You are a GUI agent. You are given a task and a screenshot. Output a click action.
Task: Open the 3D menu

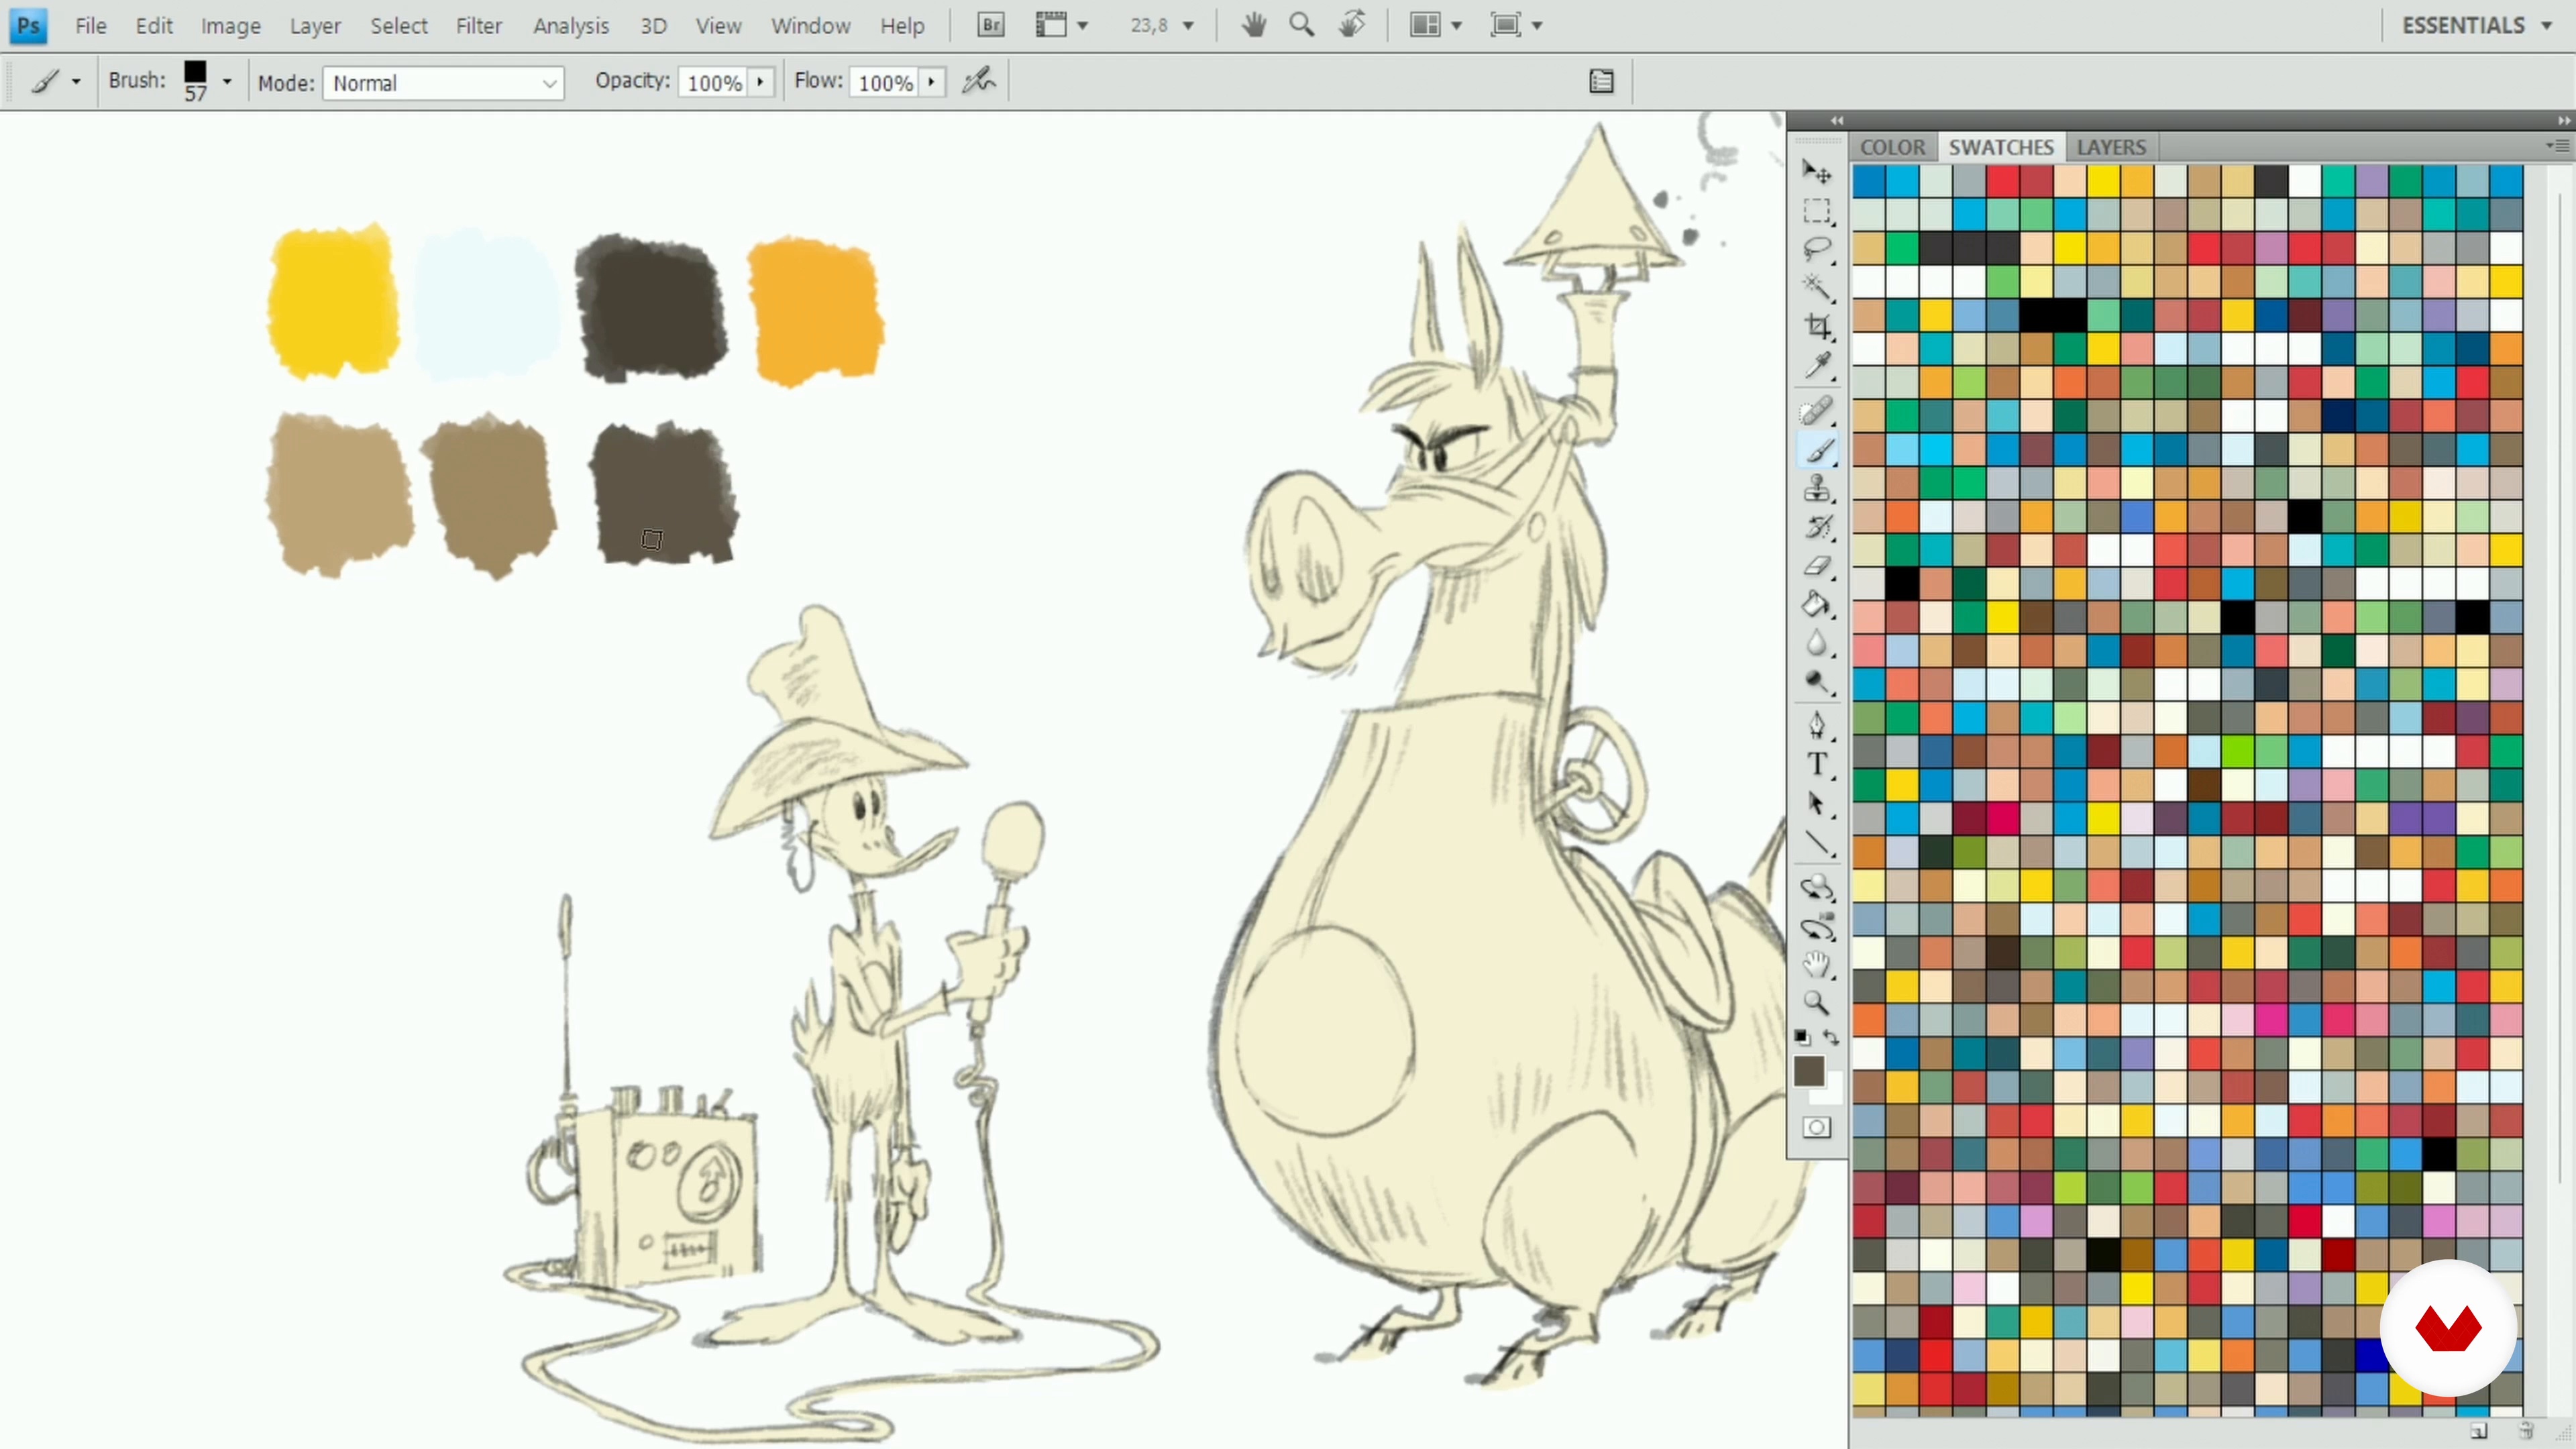[x=653, y=26]
